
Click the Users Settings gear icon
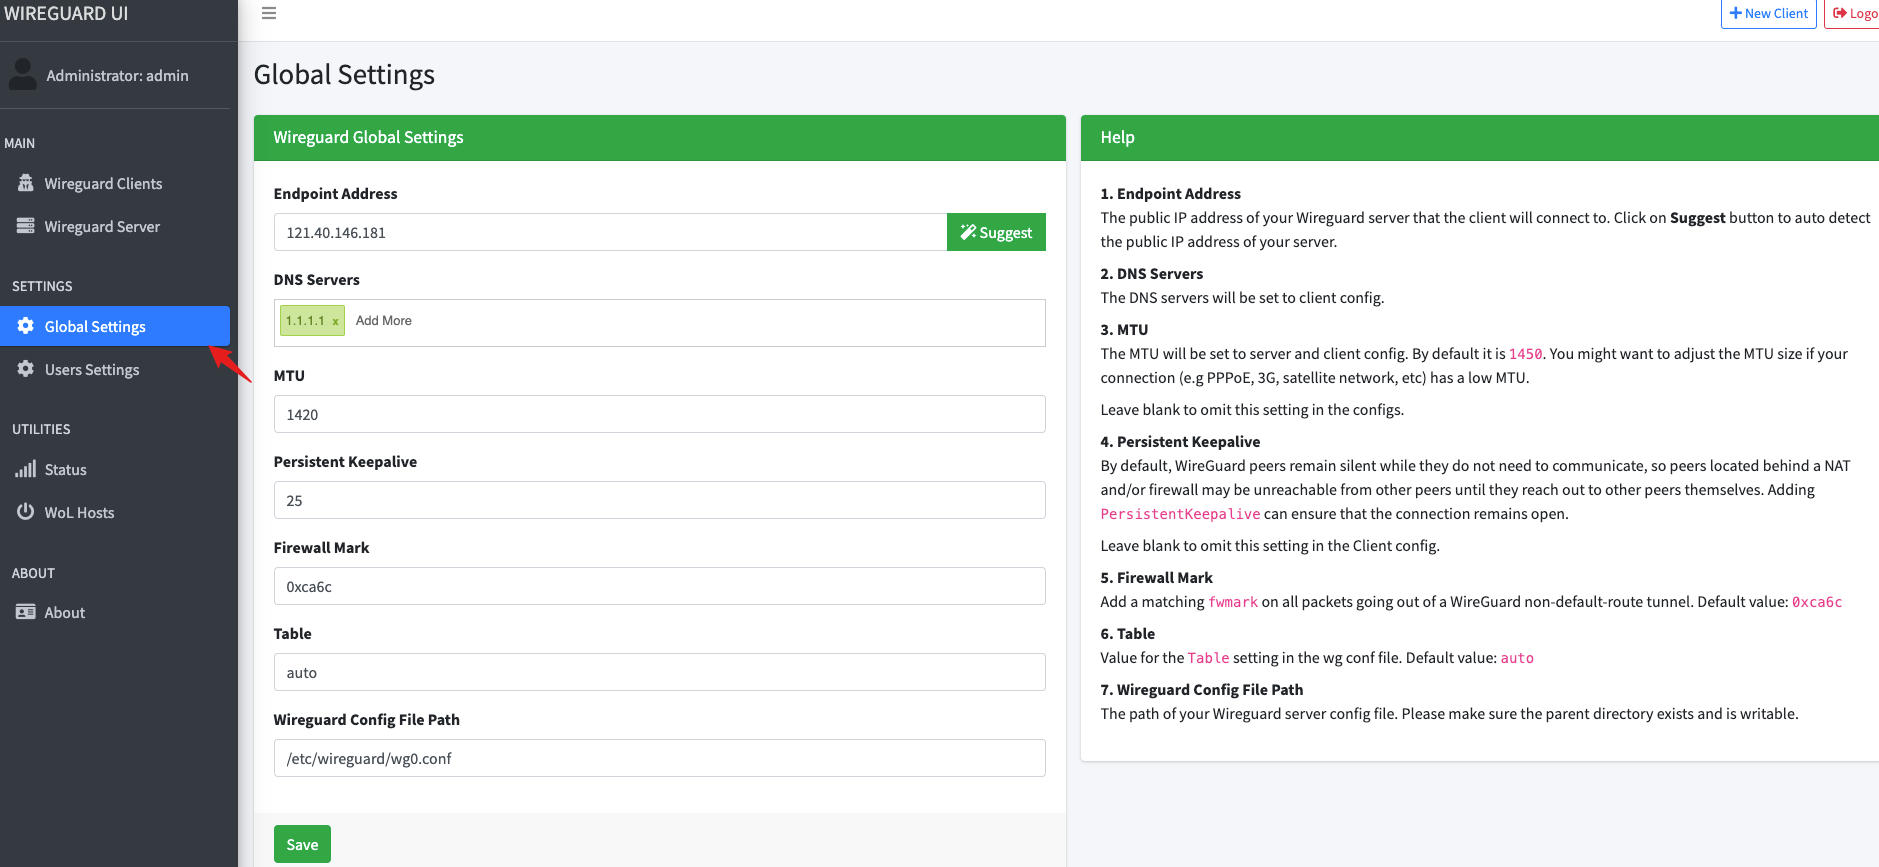26,369
